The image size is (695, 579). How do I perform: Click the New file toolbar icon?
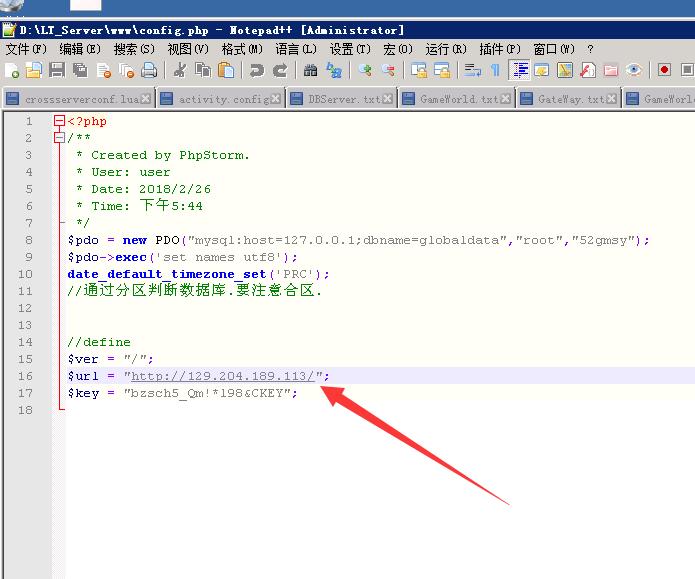11,70
